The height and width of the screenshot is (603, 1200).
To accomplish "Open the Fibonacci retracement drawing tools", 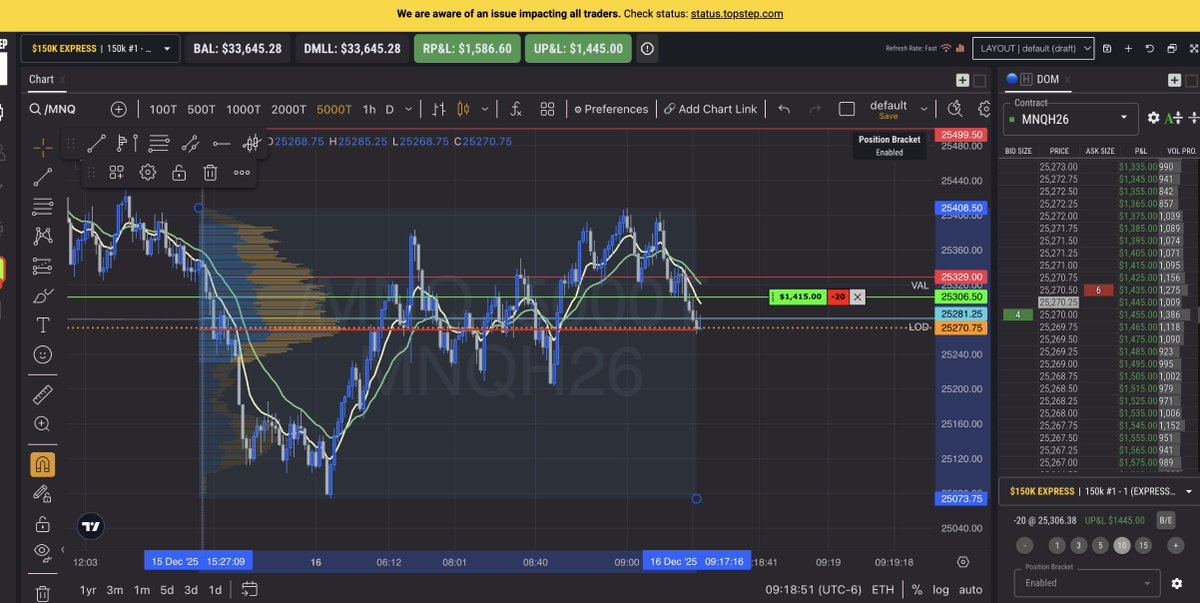I will point(43,207).
